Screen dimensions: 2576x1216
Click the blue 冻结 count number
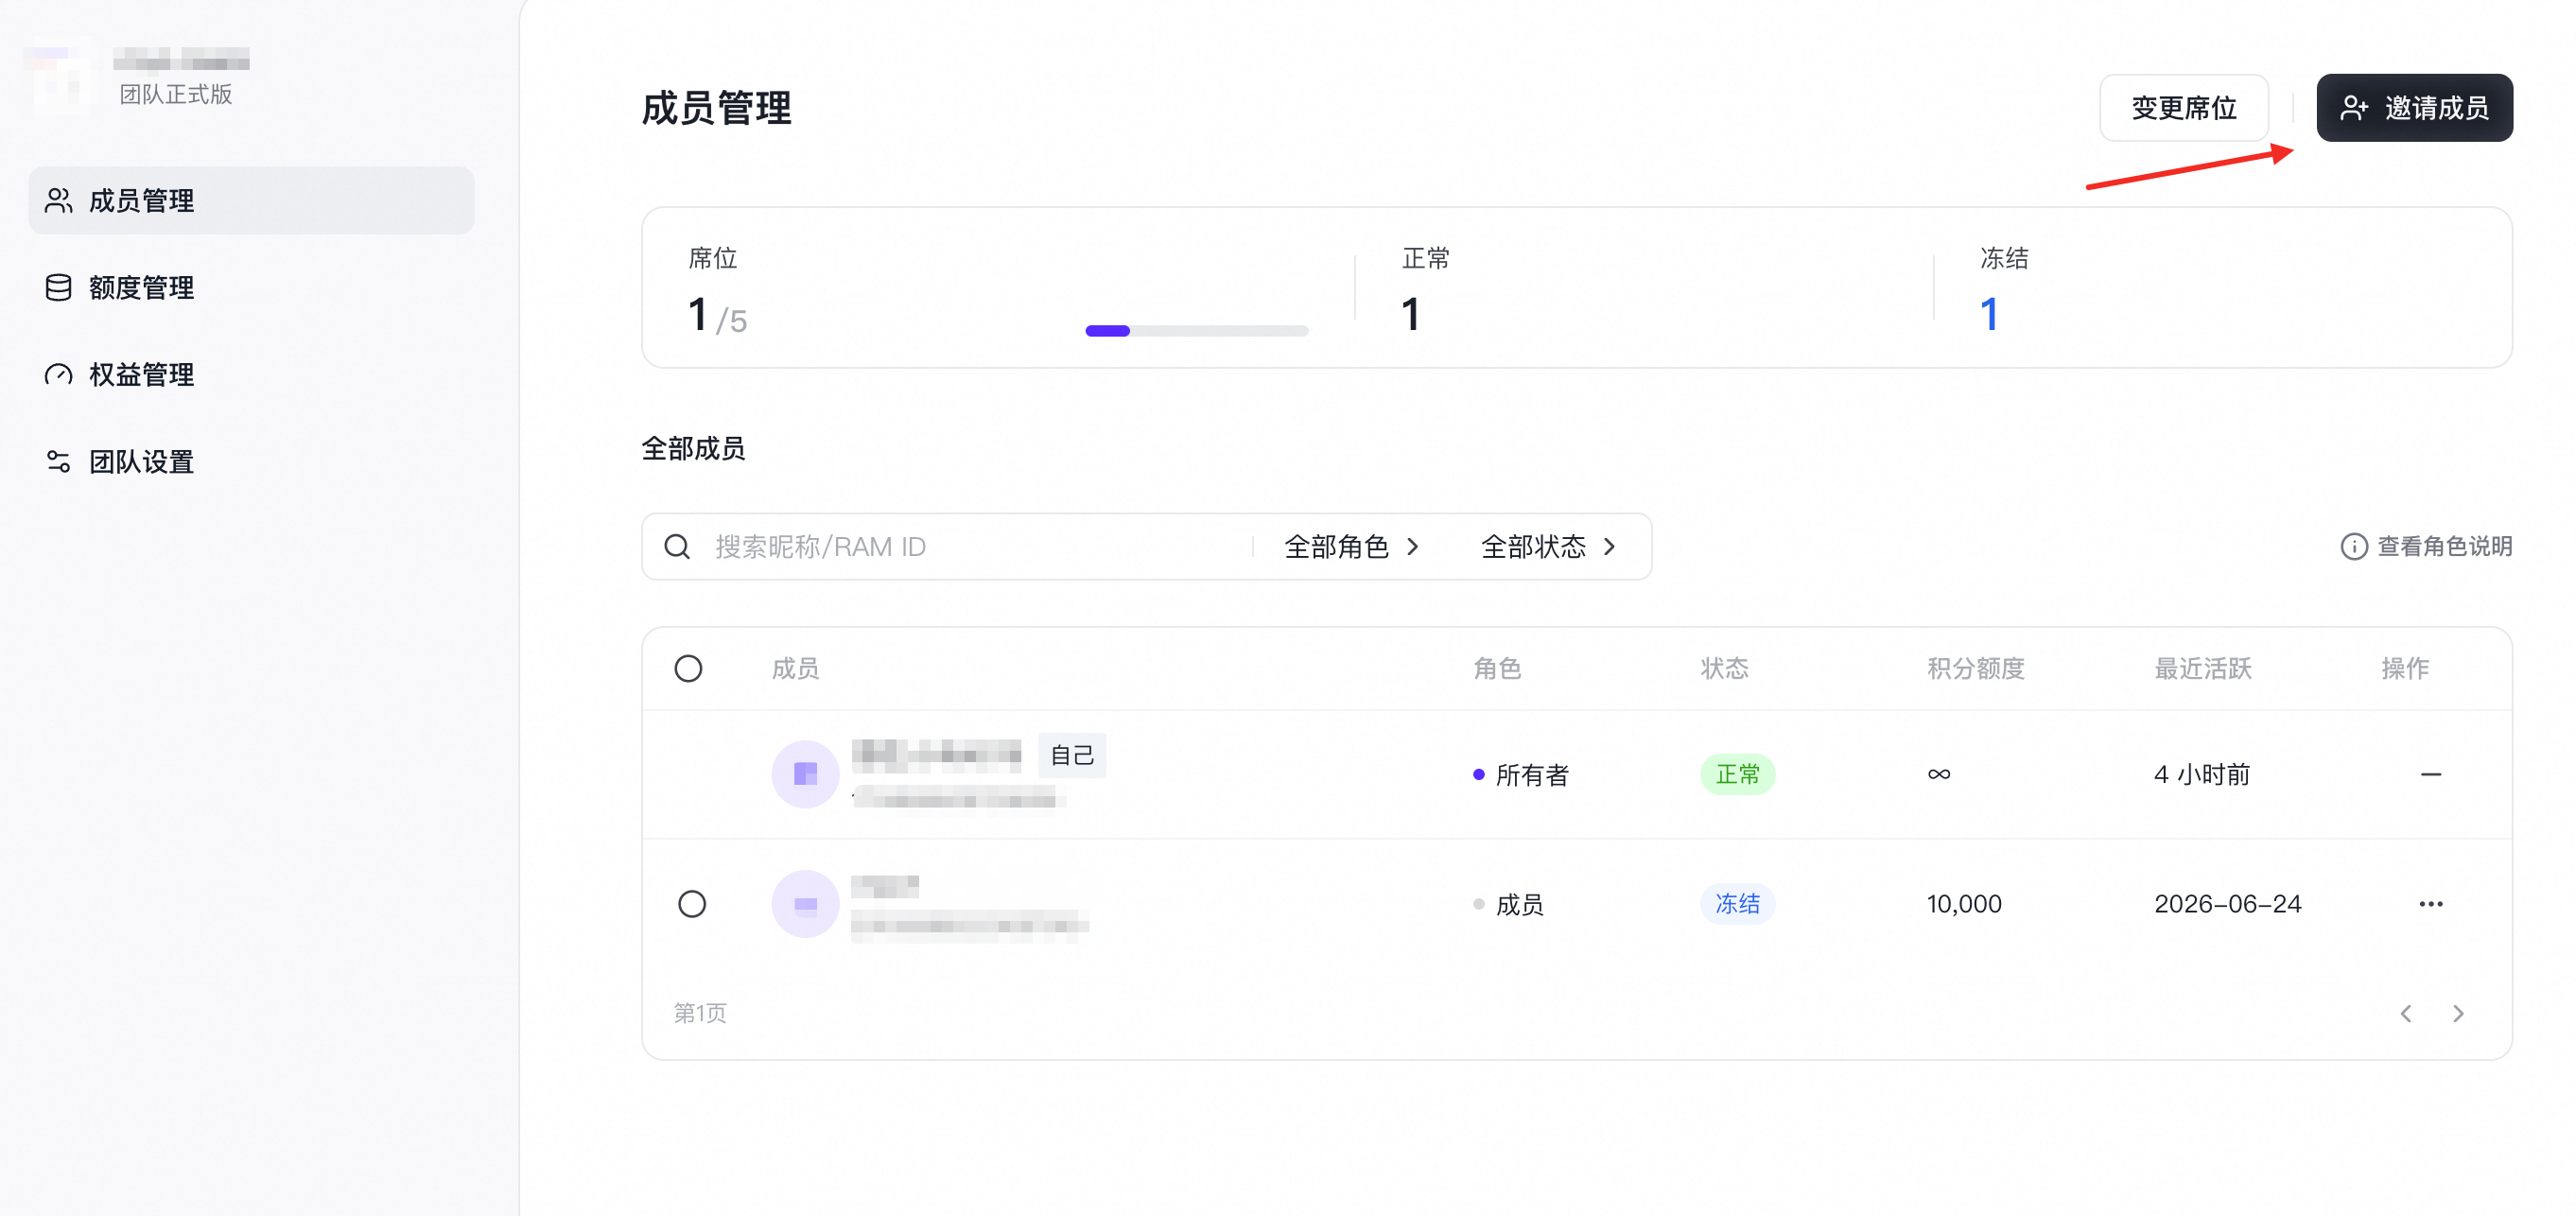(1989, 315)
